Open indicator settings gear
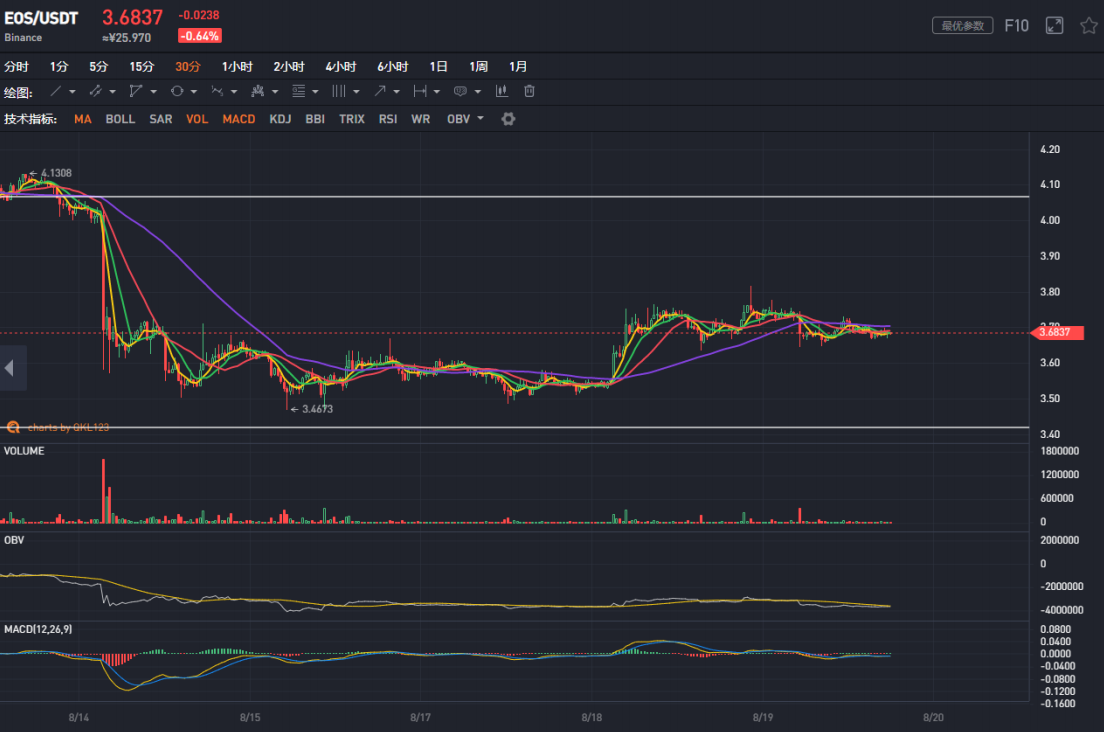1104x732 pixels. click(x=508, y=119)
